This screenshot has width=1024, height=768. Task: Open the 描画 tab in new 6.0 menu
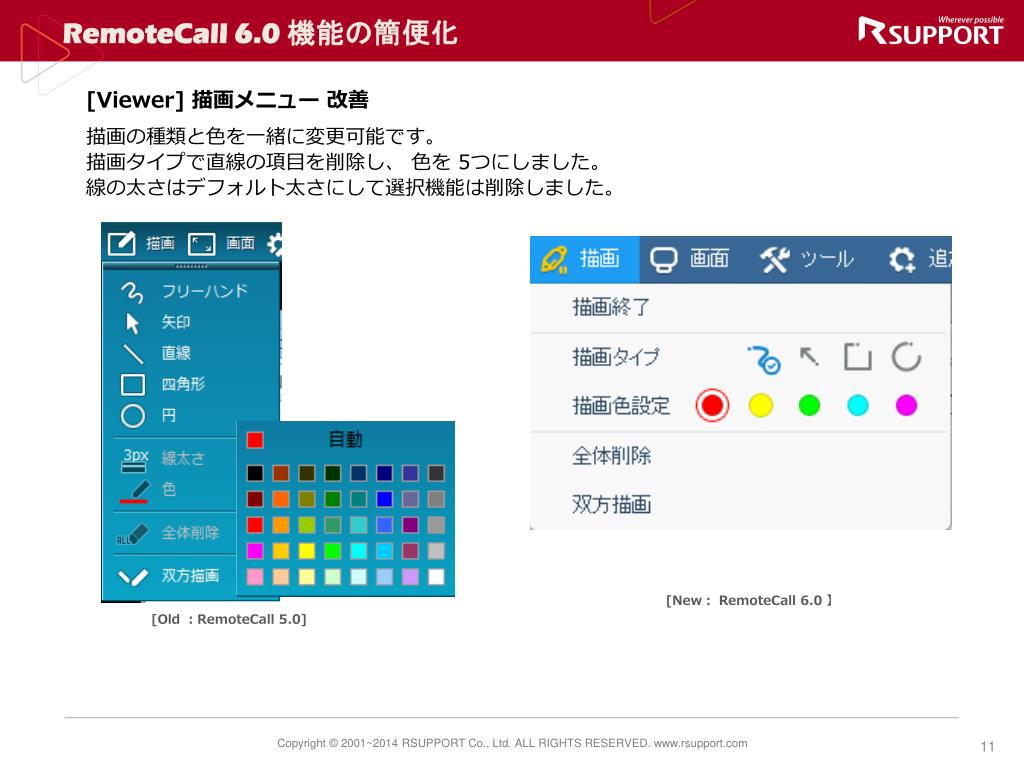coord(584,259)
